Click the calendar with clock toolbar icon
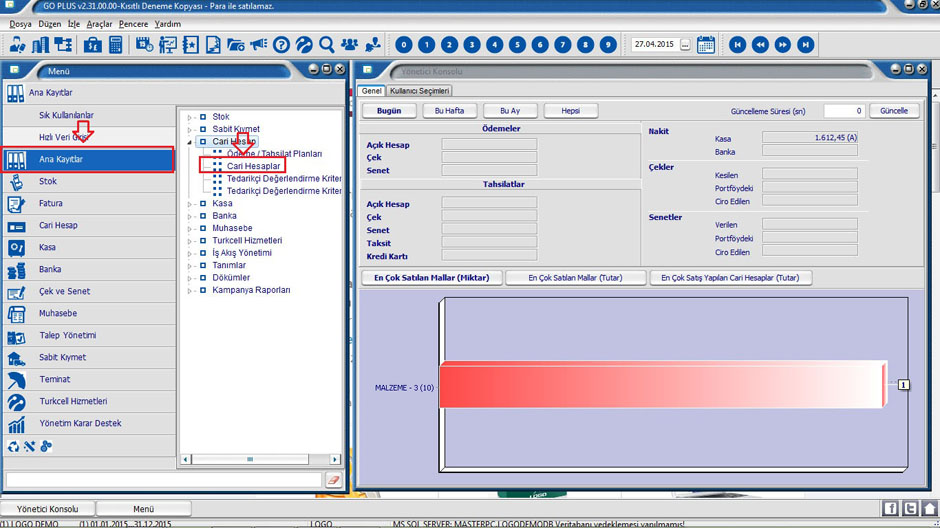 (x=144, y=45)
